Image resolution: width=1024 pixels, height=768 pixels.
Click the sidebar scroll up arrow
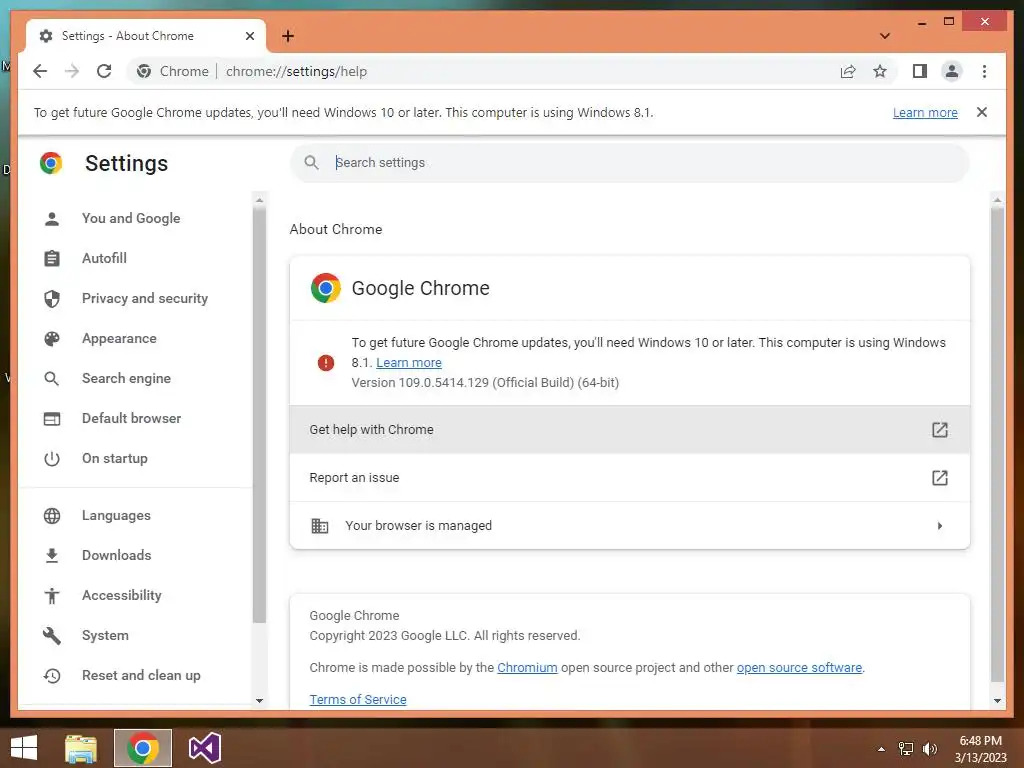259,200
